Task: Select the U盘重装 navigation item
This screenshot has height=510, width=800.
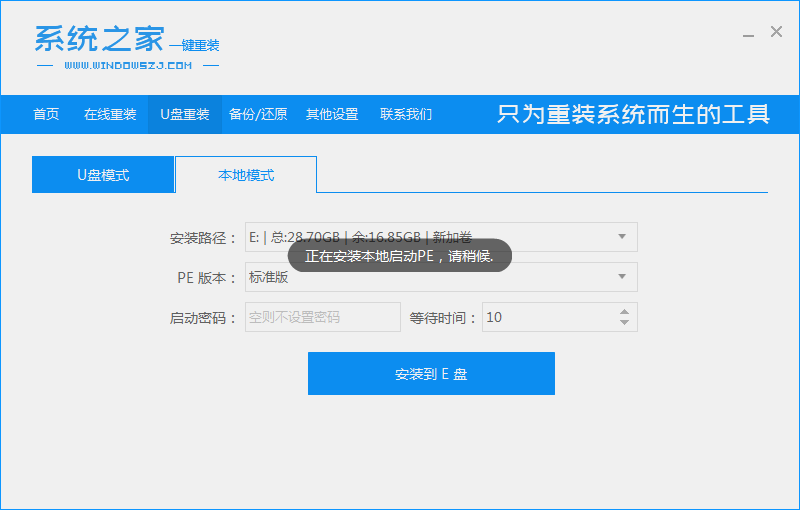Action: tap(184, 114)
